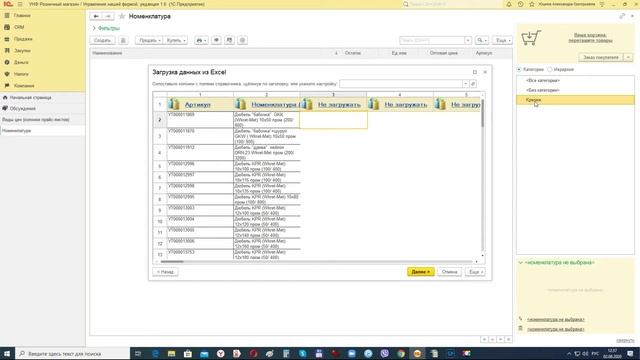Open the Обсуждения panel

click(x=22, y=109)
